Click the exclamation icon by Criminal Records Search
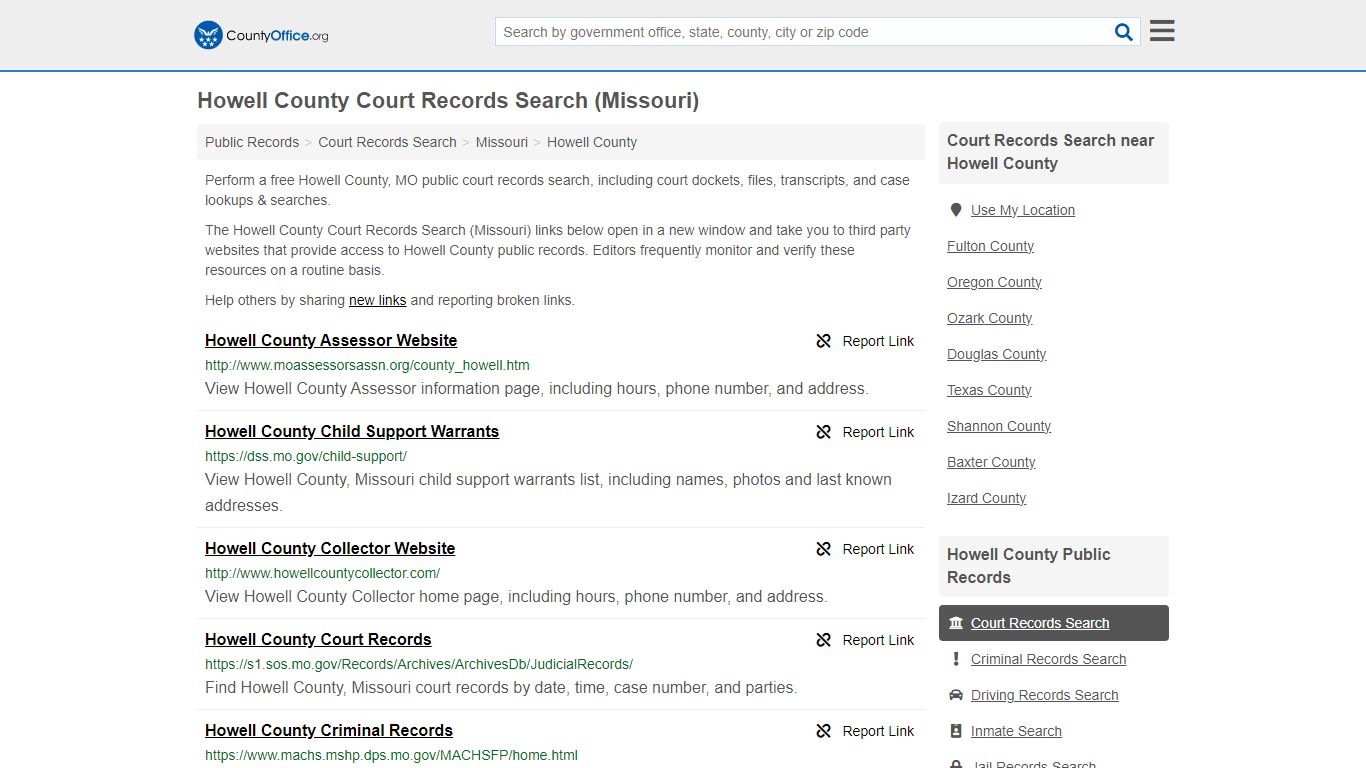1366x768 pixels. 956,659
